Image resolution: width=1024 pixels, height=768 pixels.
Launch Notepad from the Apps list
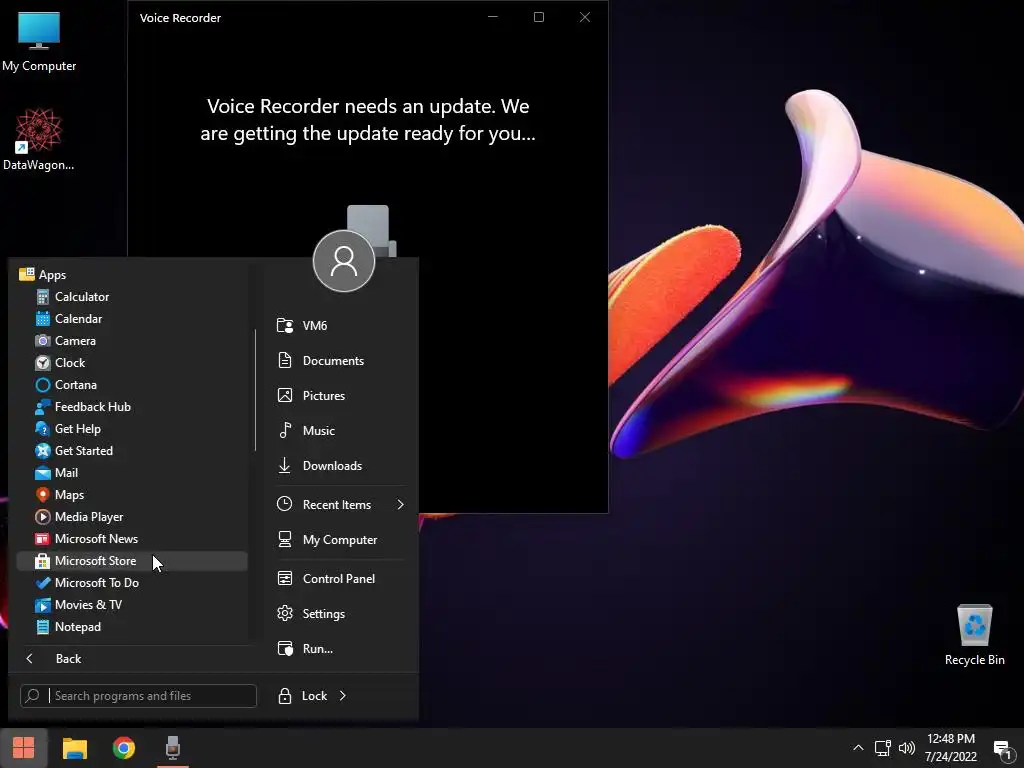(x=132, y=627)
